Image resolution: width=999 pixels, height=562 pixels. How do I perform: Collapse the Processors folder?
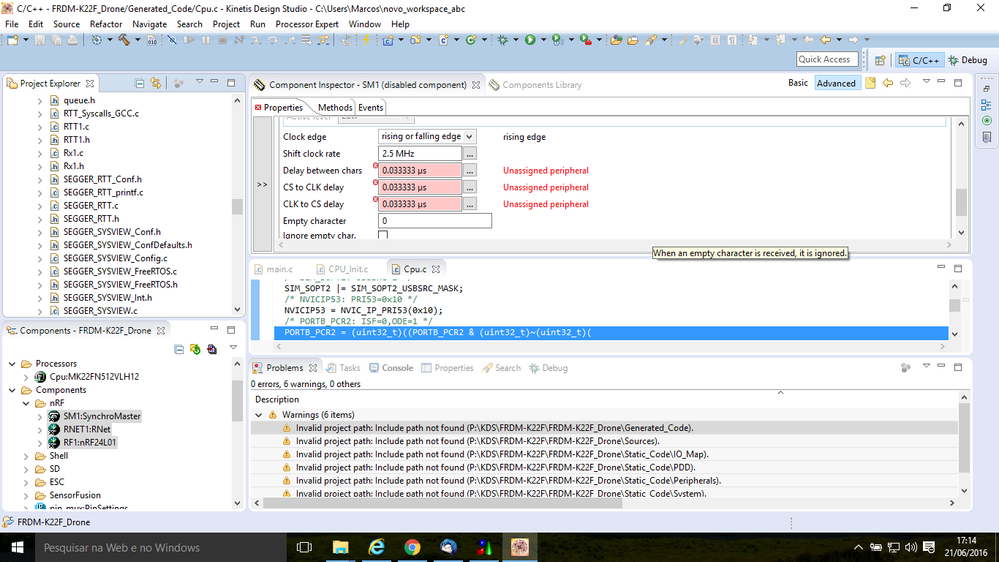click(x=12, y=364)
